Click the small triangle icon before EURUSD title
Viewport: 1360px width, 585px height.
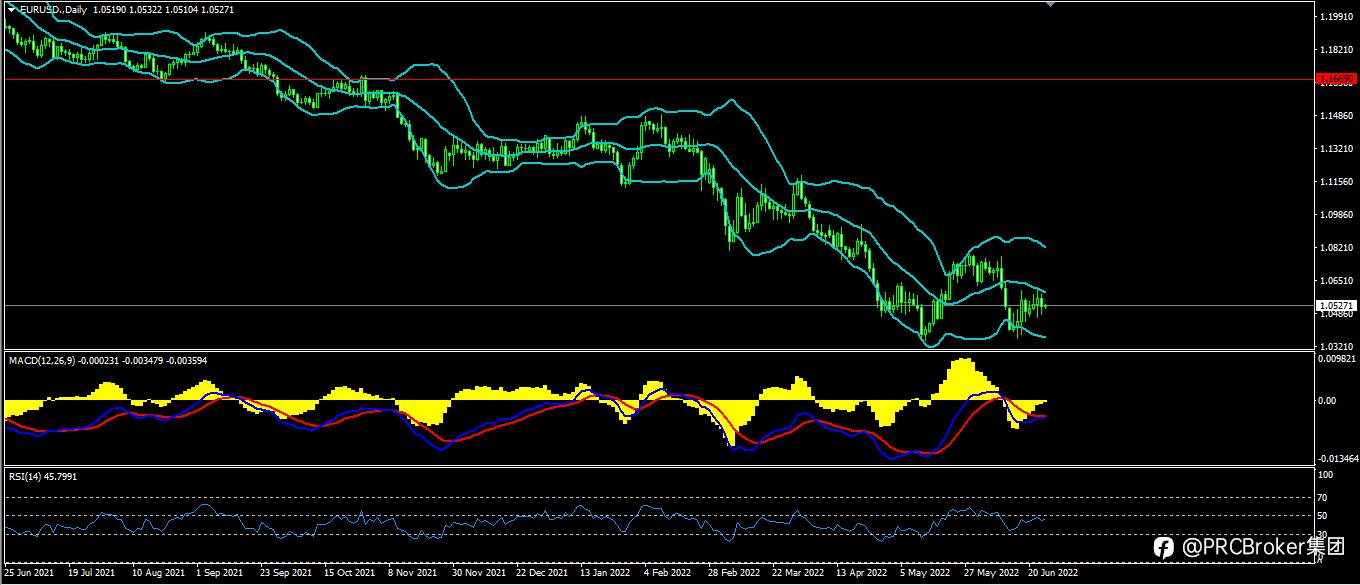pos(11,8)
